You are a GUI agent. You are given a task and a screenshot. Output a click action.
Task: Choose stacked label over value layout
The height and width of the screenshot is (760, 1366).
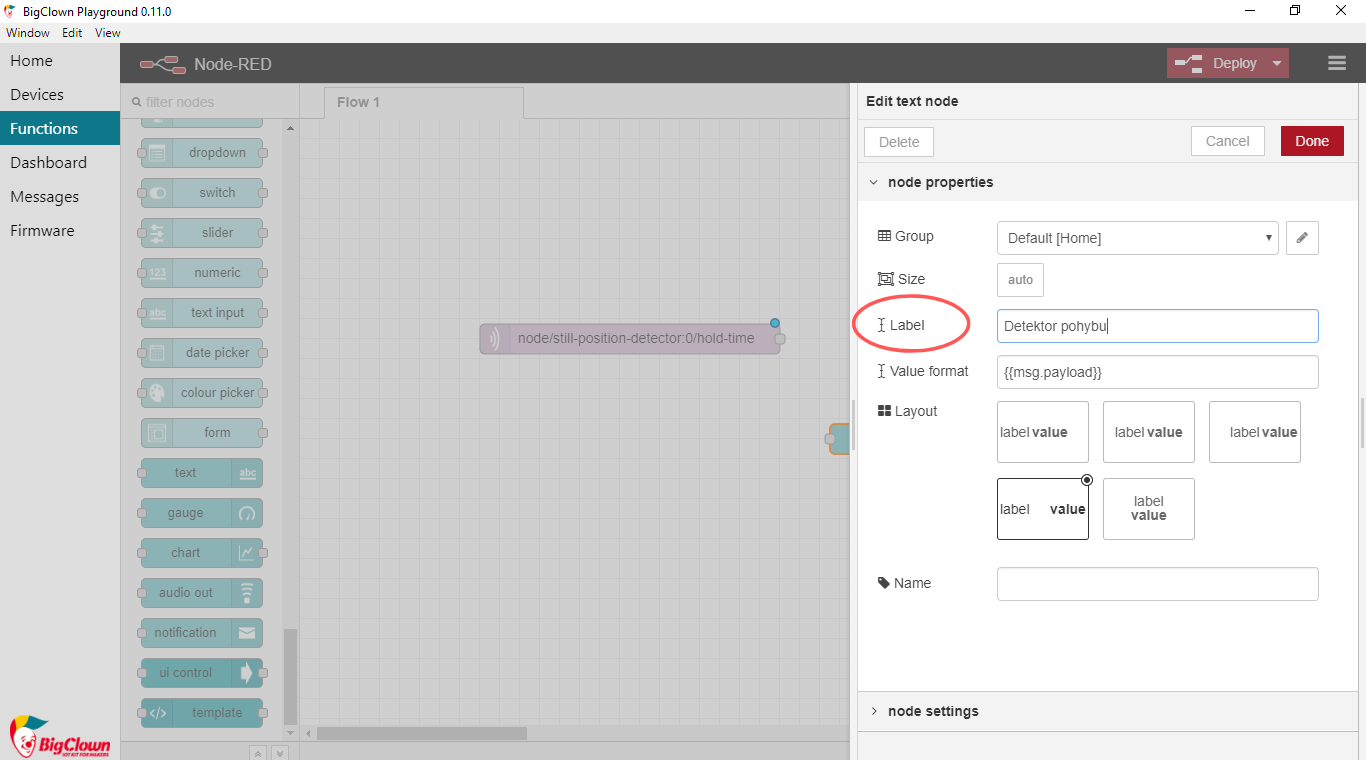[x=1148, y=509]
